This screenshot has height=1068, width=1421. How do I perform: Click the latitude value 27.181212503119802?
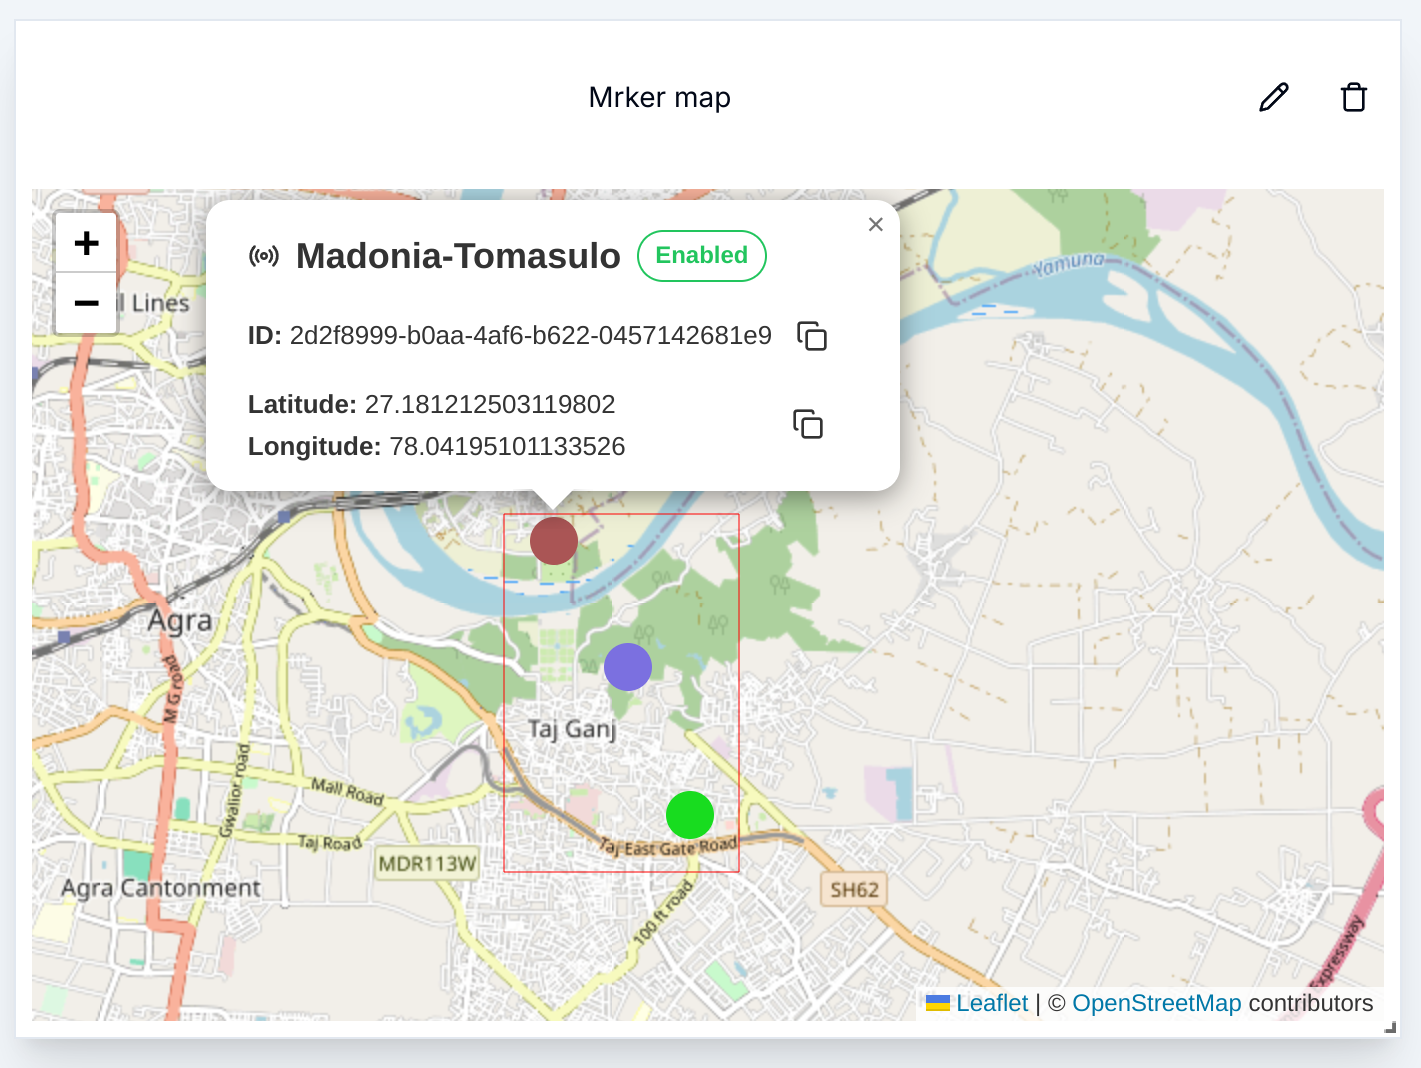490,404
